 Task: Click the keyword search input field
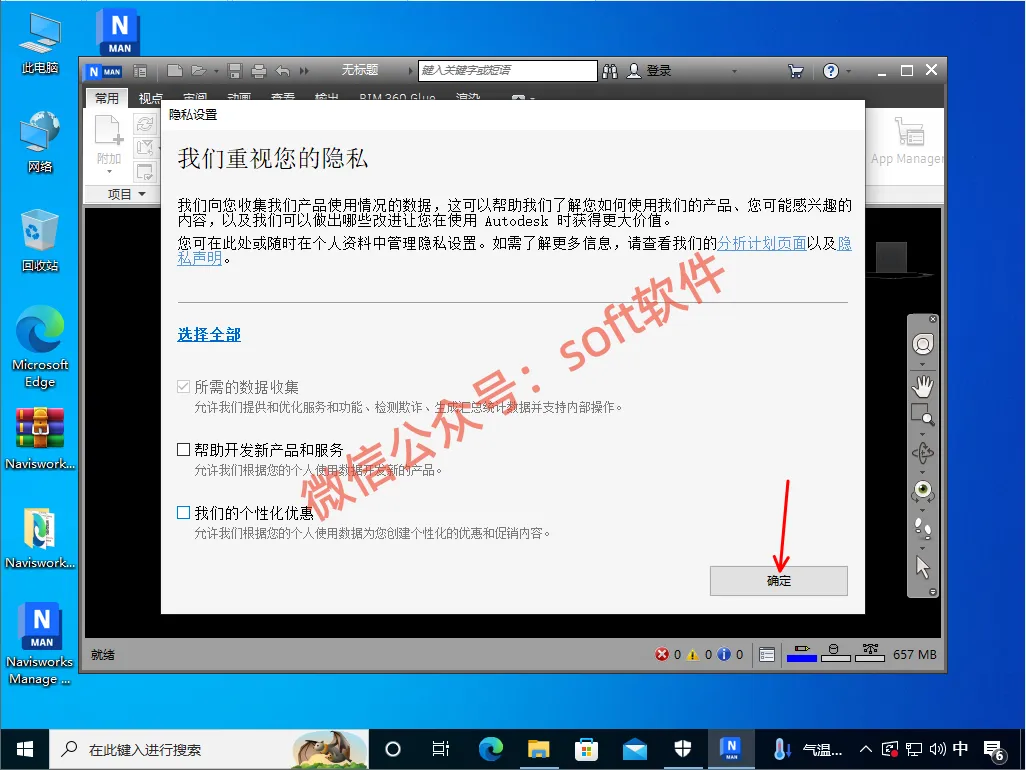coord(507,71)
